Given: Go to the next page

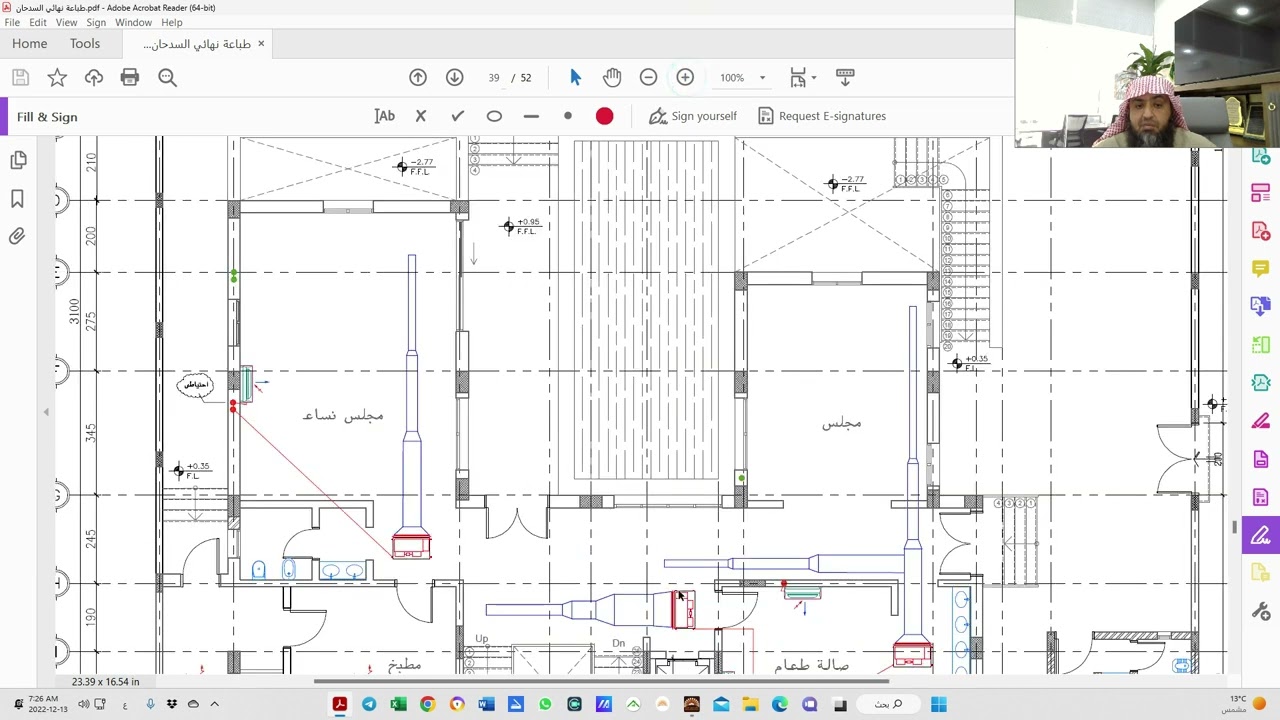Looking at the screenshot, I should tap(454, 77).
